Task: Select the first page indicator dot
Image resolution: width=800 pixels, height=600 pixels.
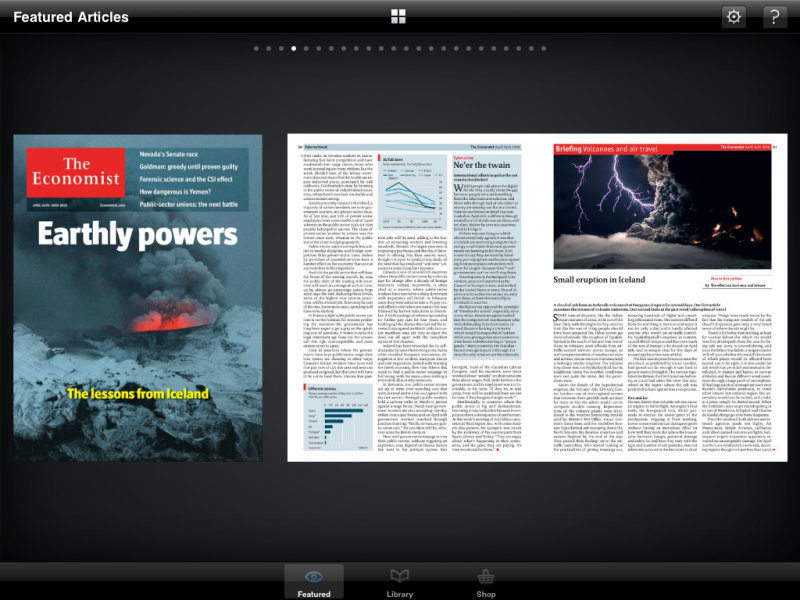Action: pyautogui.click(x=256, y=48)
